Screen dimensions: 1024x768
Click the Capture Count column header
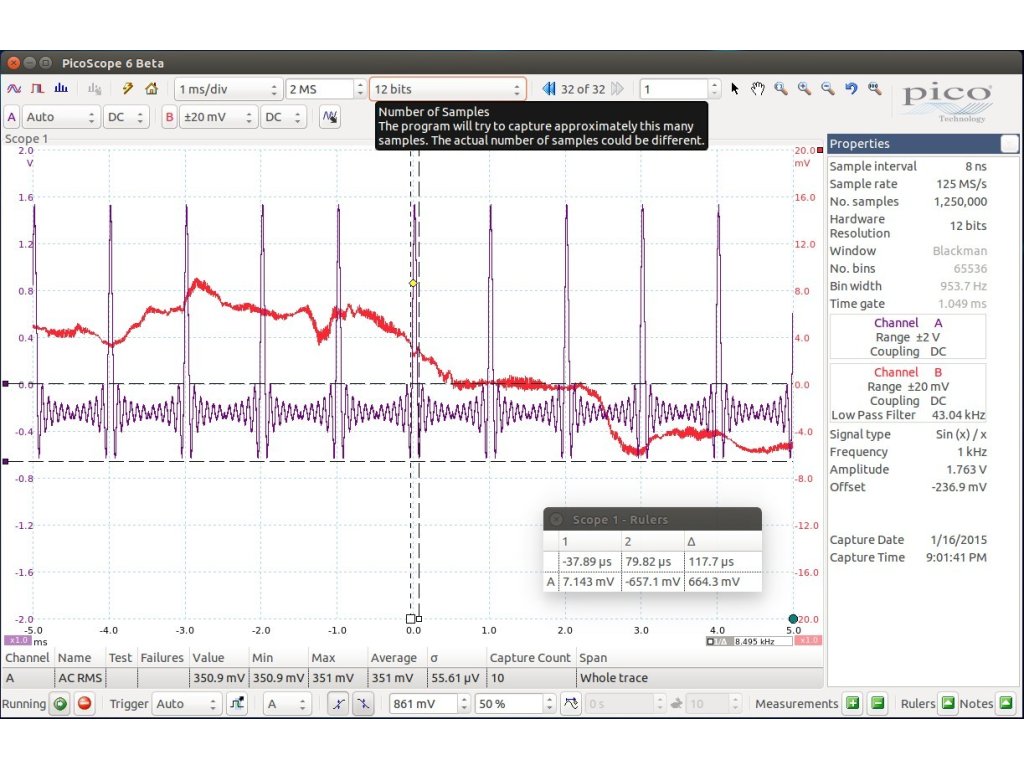[x=530, y=658]
